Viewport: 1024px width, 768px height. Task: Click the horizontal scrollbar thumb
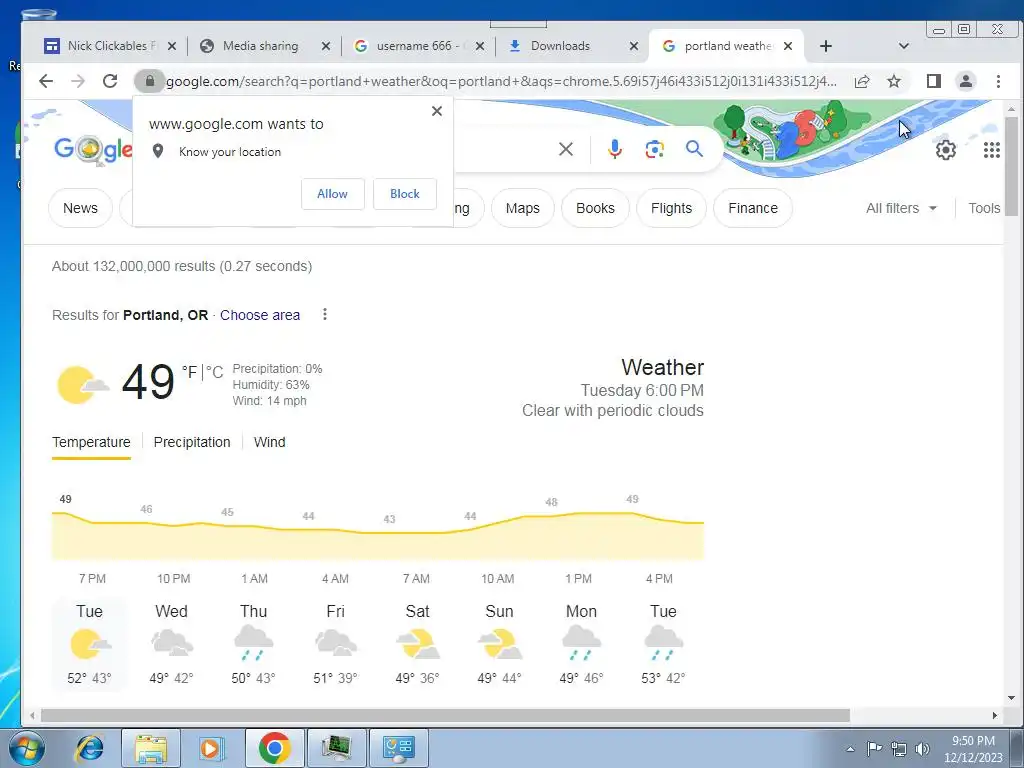445,716
